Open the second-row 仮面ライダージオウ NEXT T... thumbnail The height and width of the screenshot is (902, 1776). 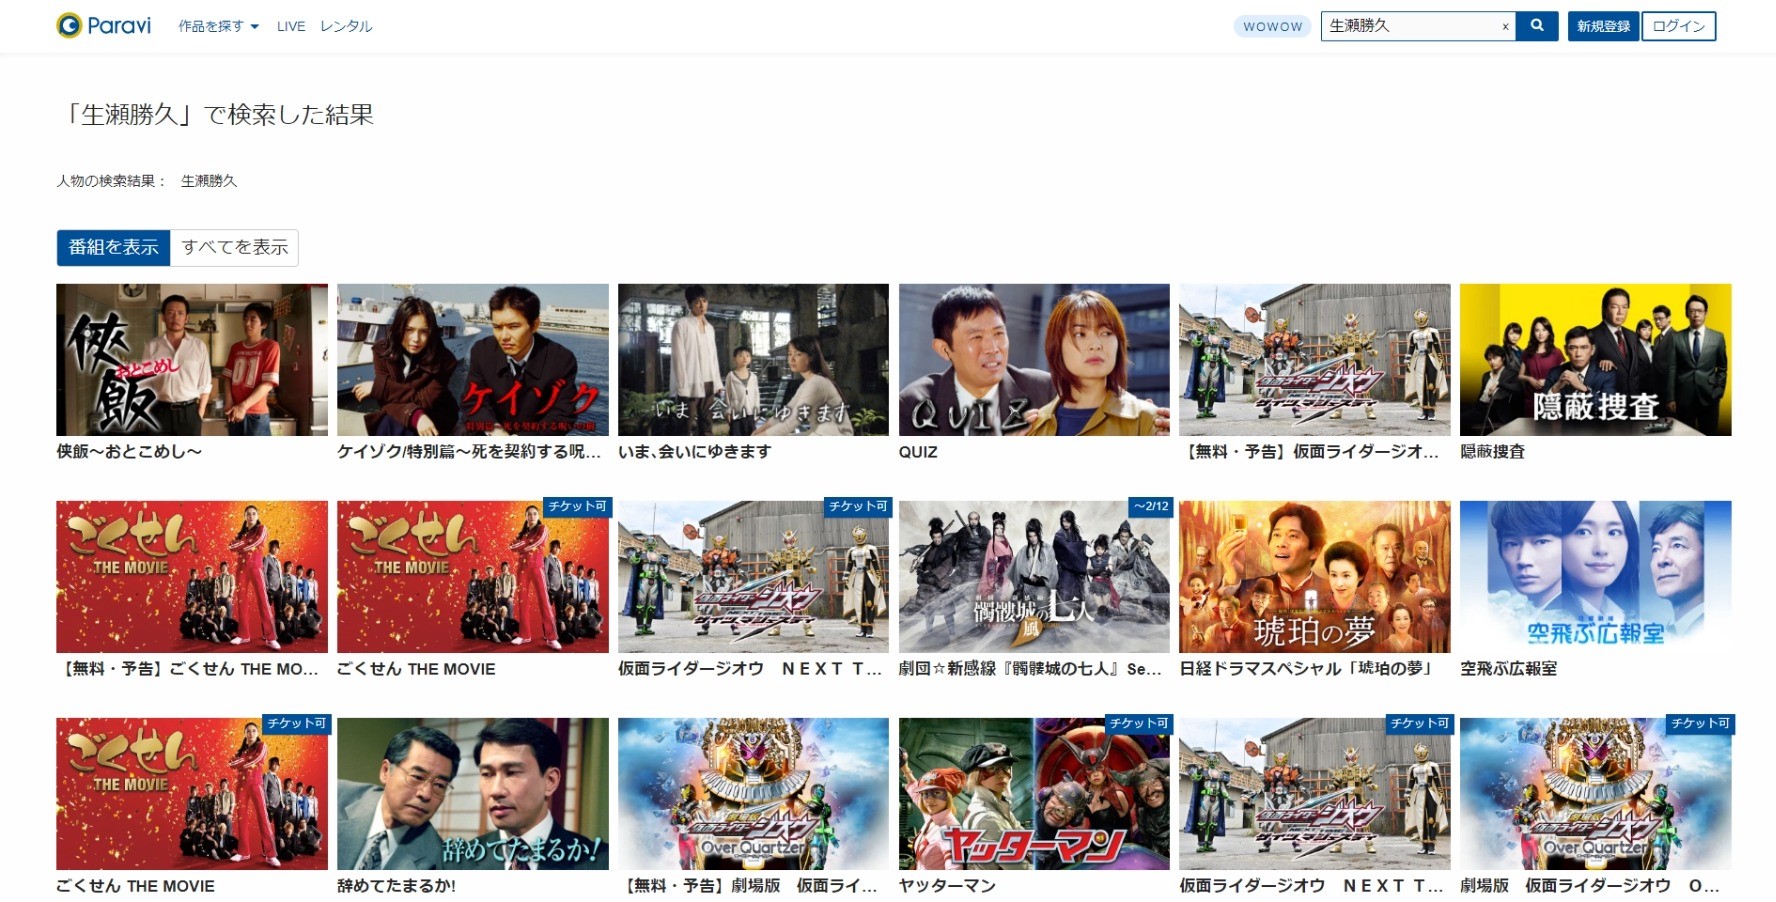(x=753, y=576)
